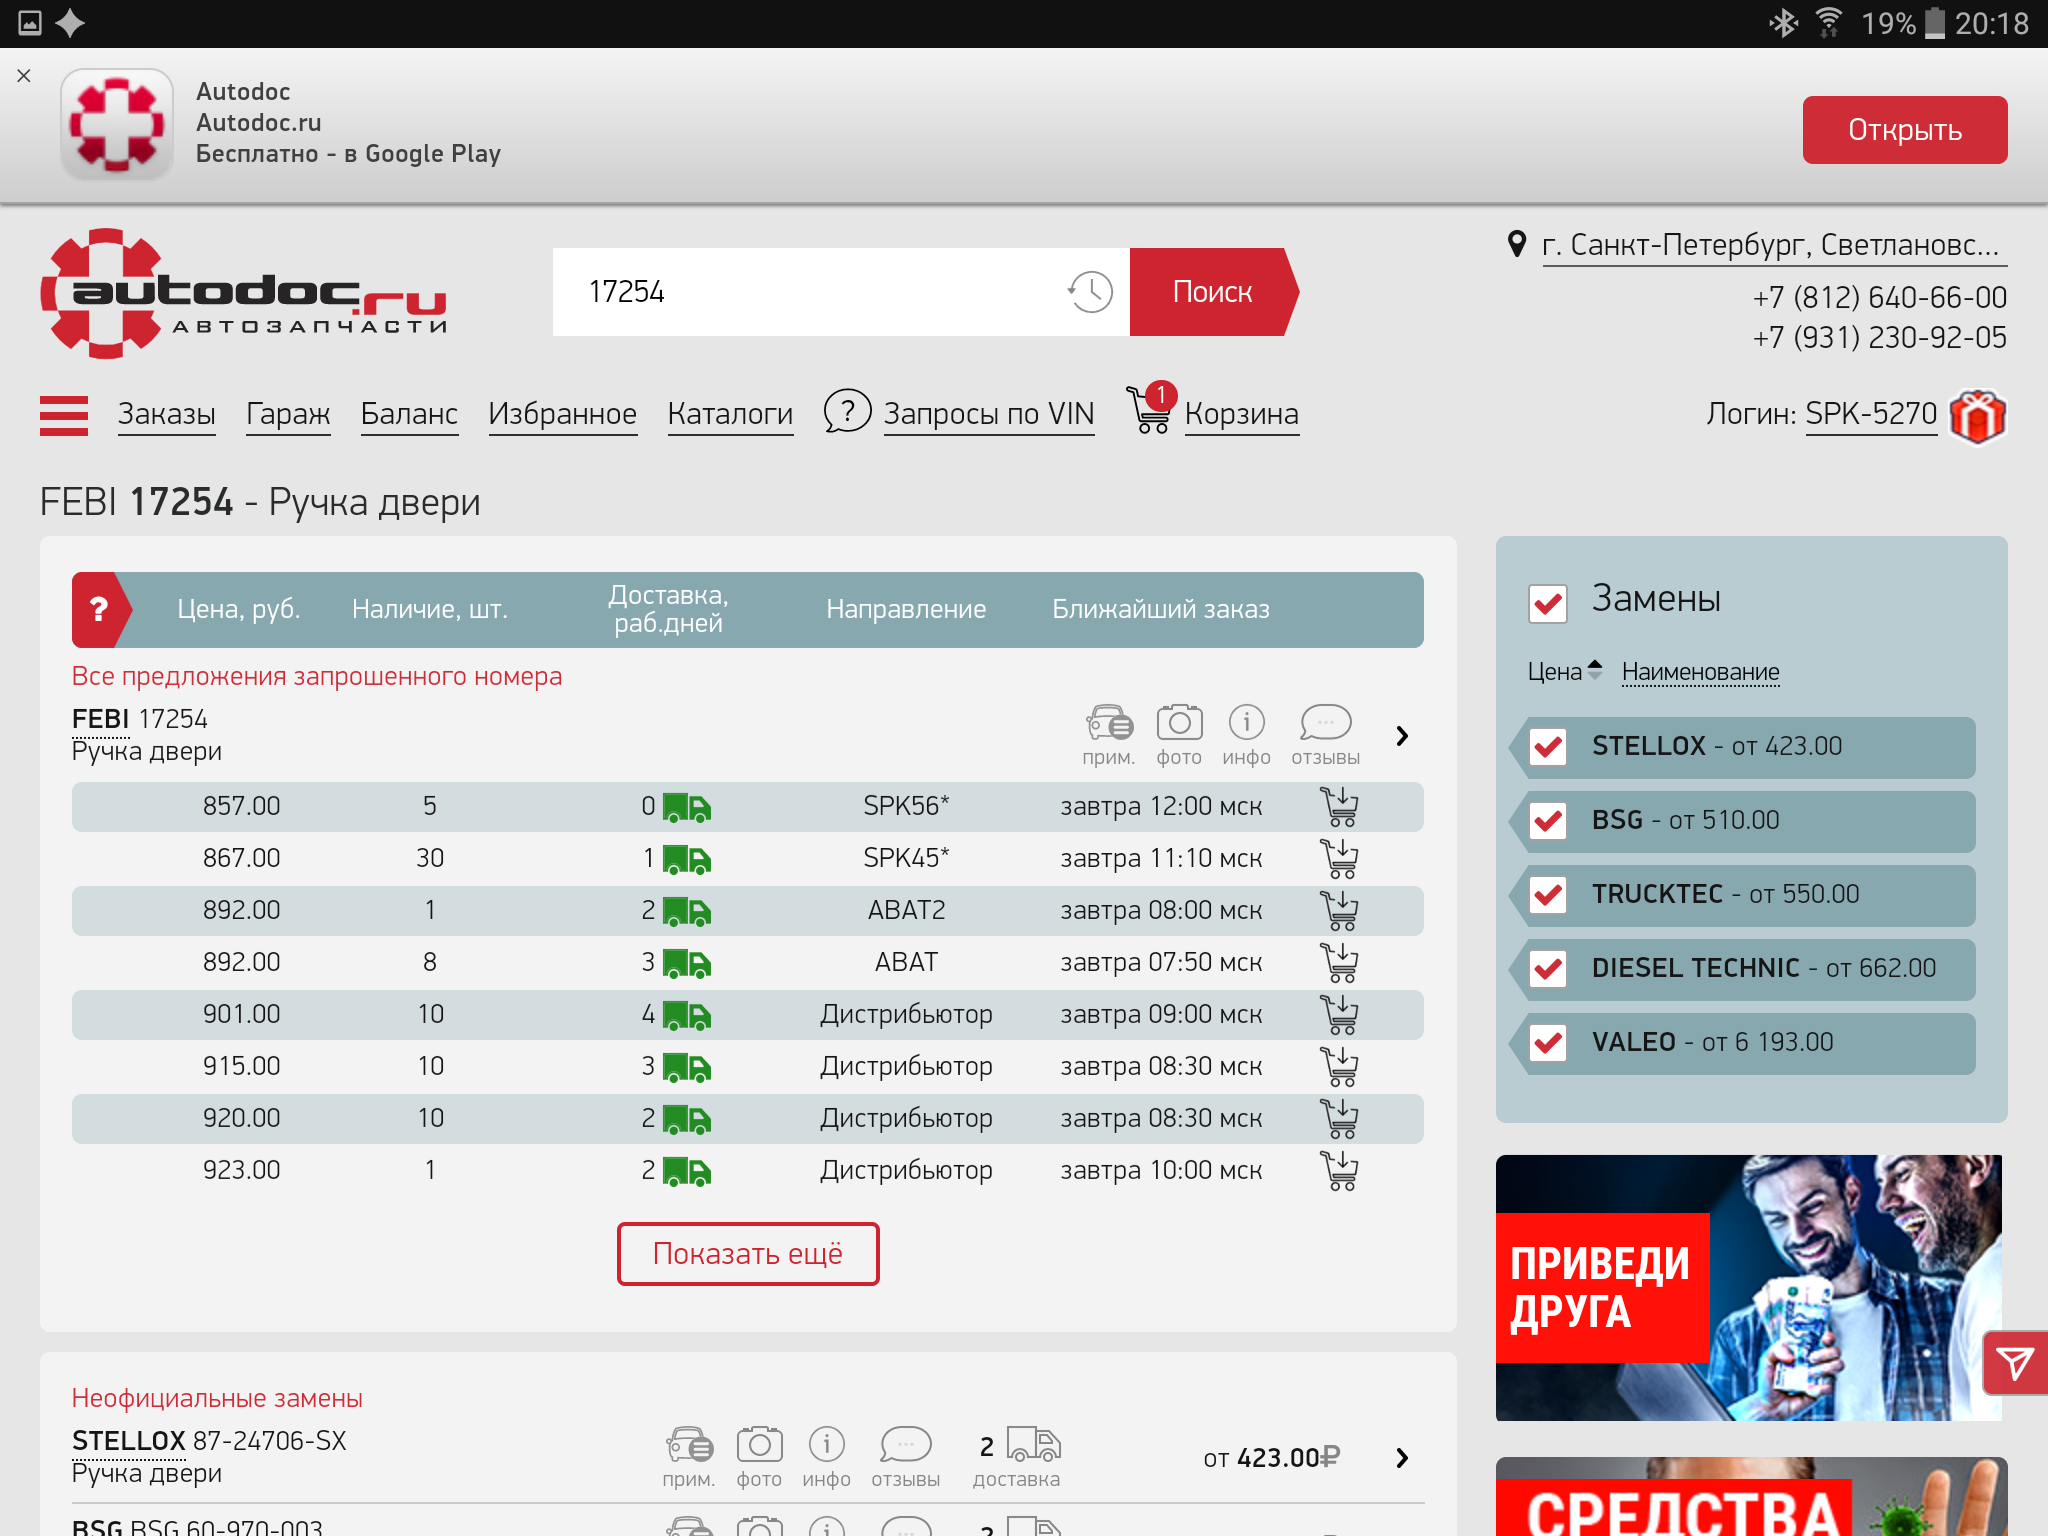Add the ABAT 07:50 offer to cart

[x=1339, y=962]
